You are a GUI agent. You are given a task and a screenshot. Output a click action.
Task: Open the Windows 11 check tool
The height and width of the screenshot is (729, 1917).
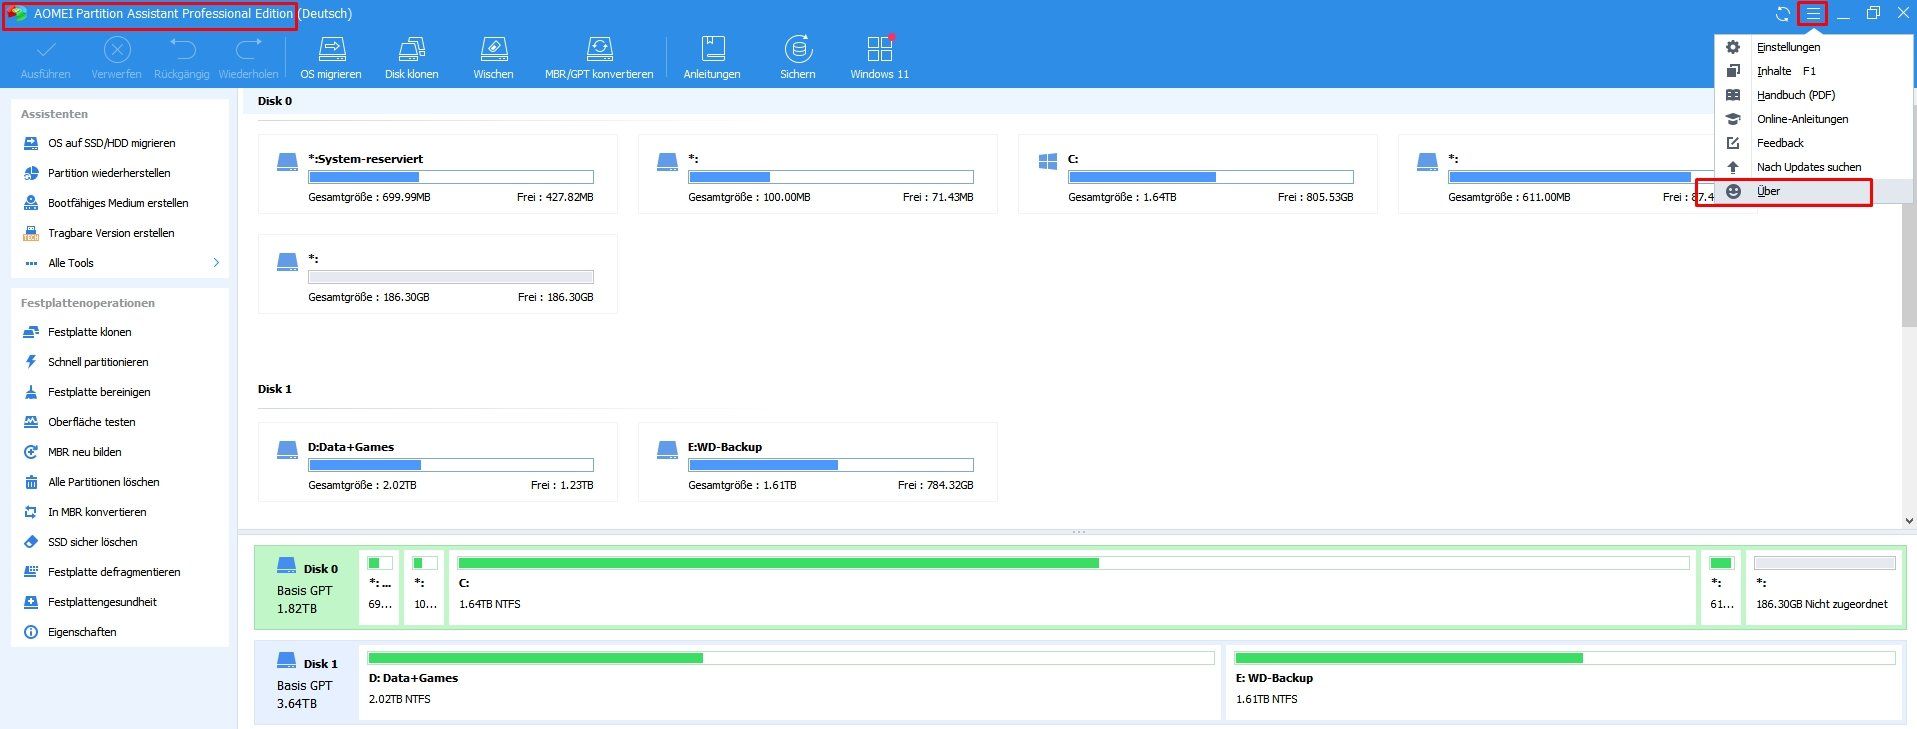point(879,57)
